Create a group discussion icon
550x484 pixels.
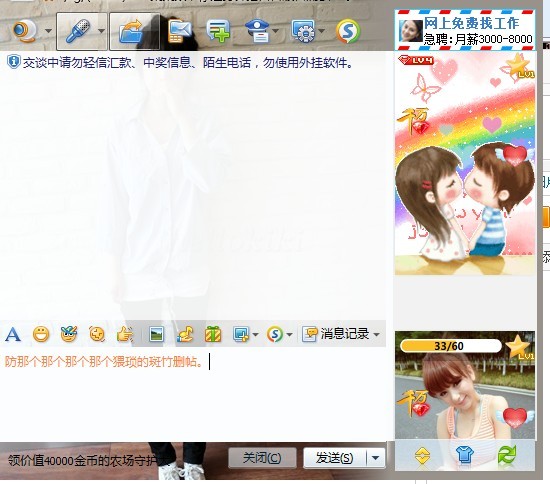(218, 31)
